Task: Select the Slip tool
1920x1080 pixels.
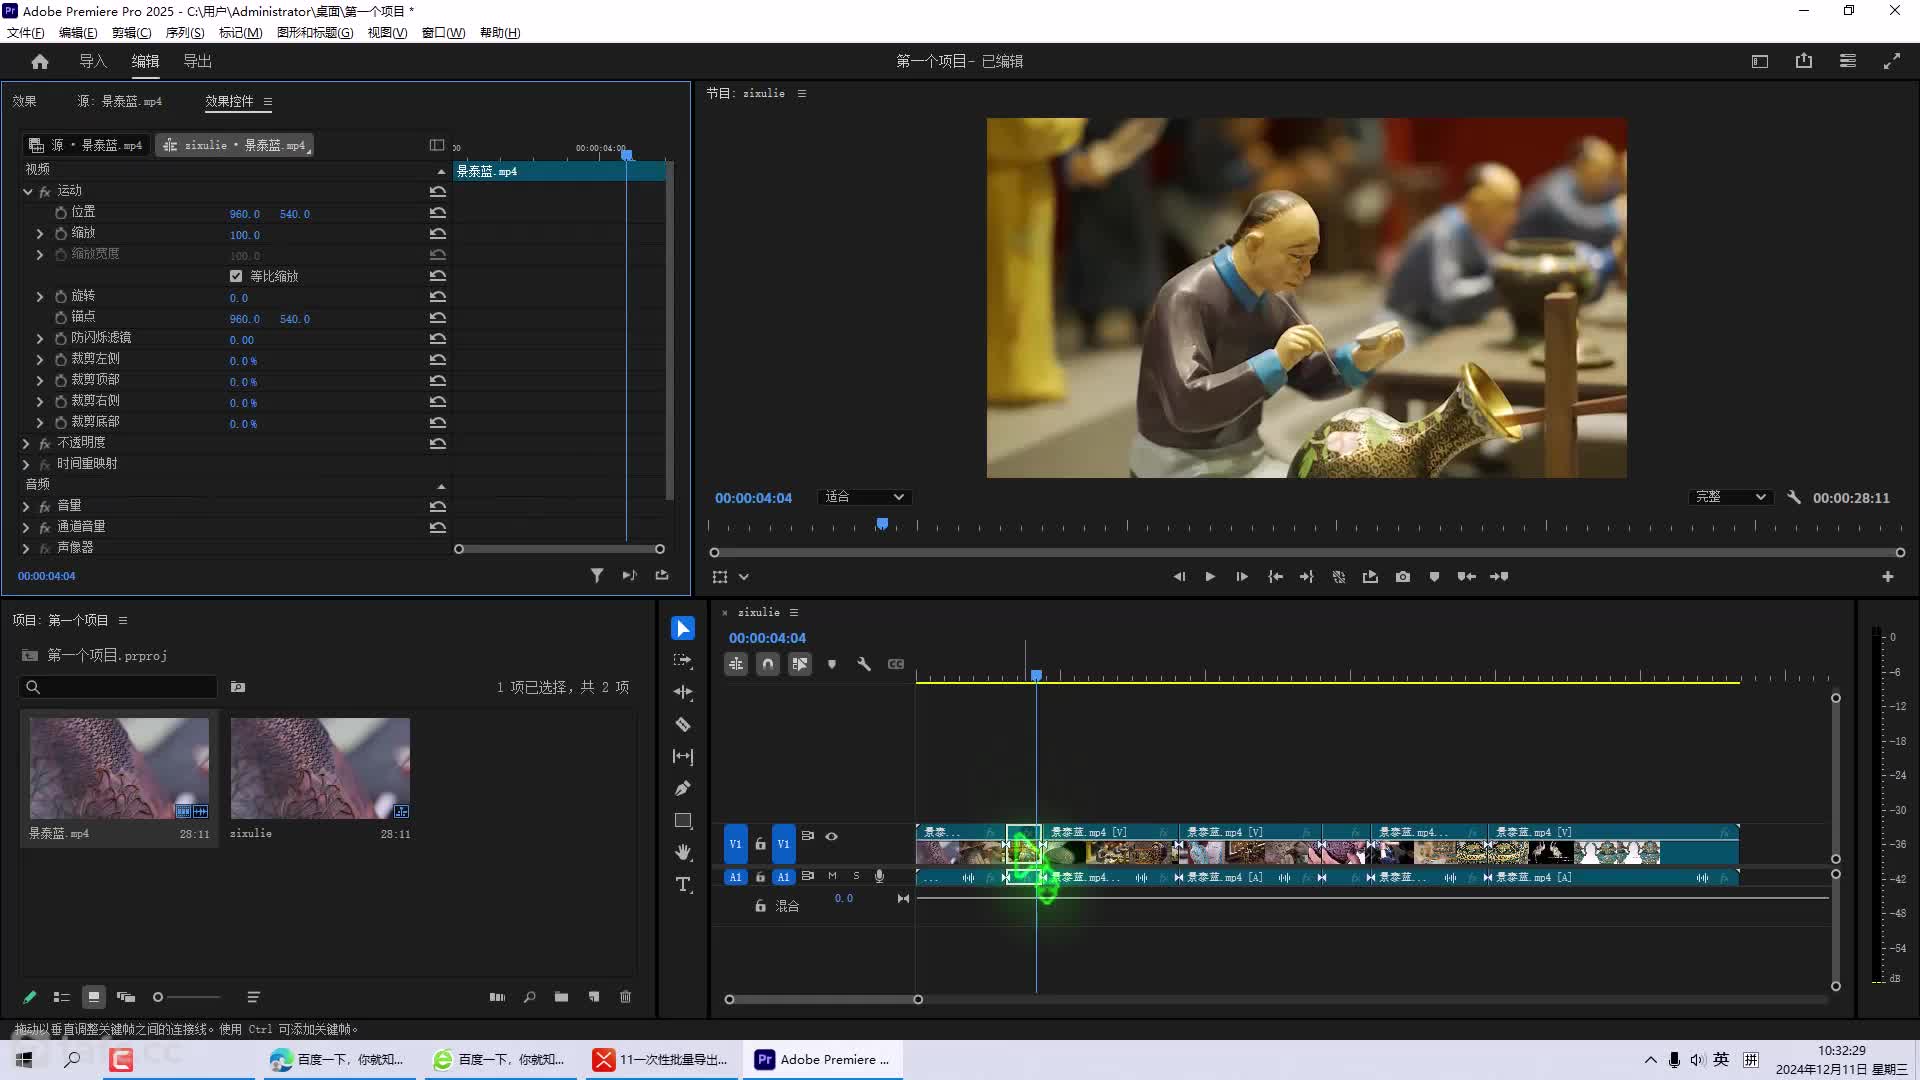Action: coord(683,756)
